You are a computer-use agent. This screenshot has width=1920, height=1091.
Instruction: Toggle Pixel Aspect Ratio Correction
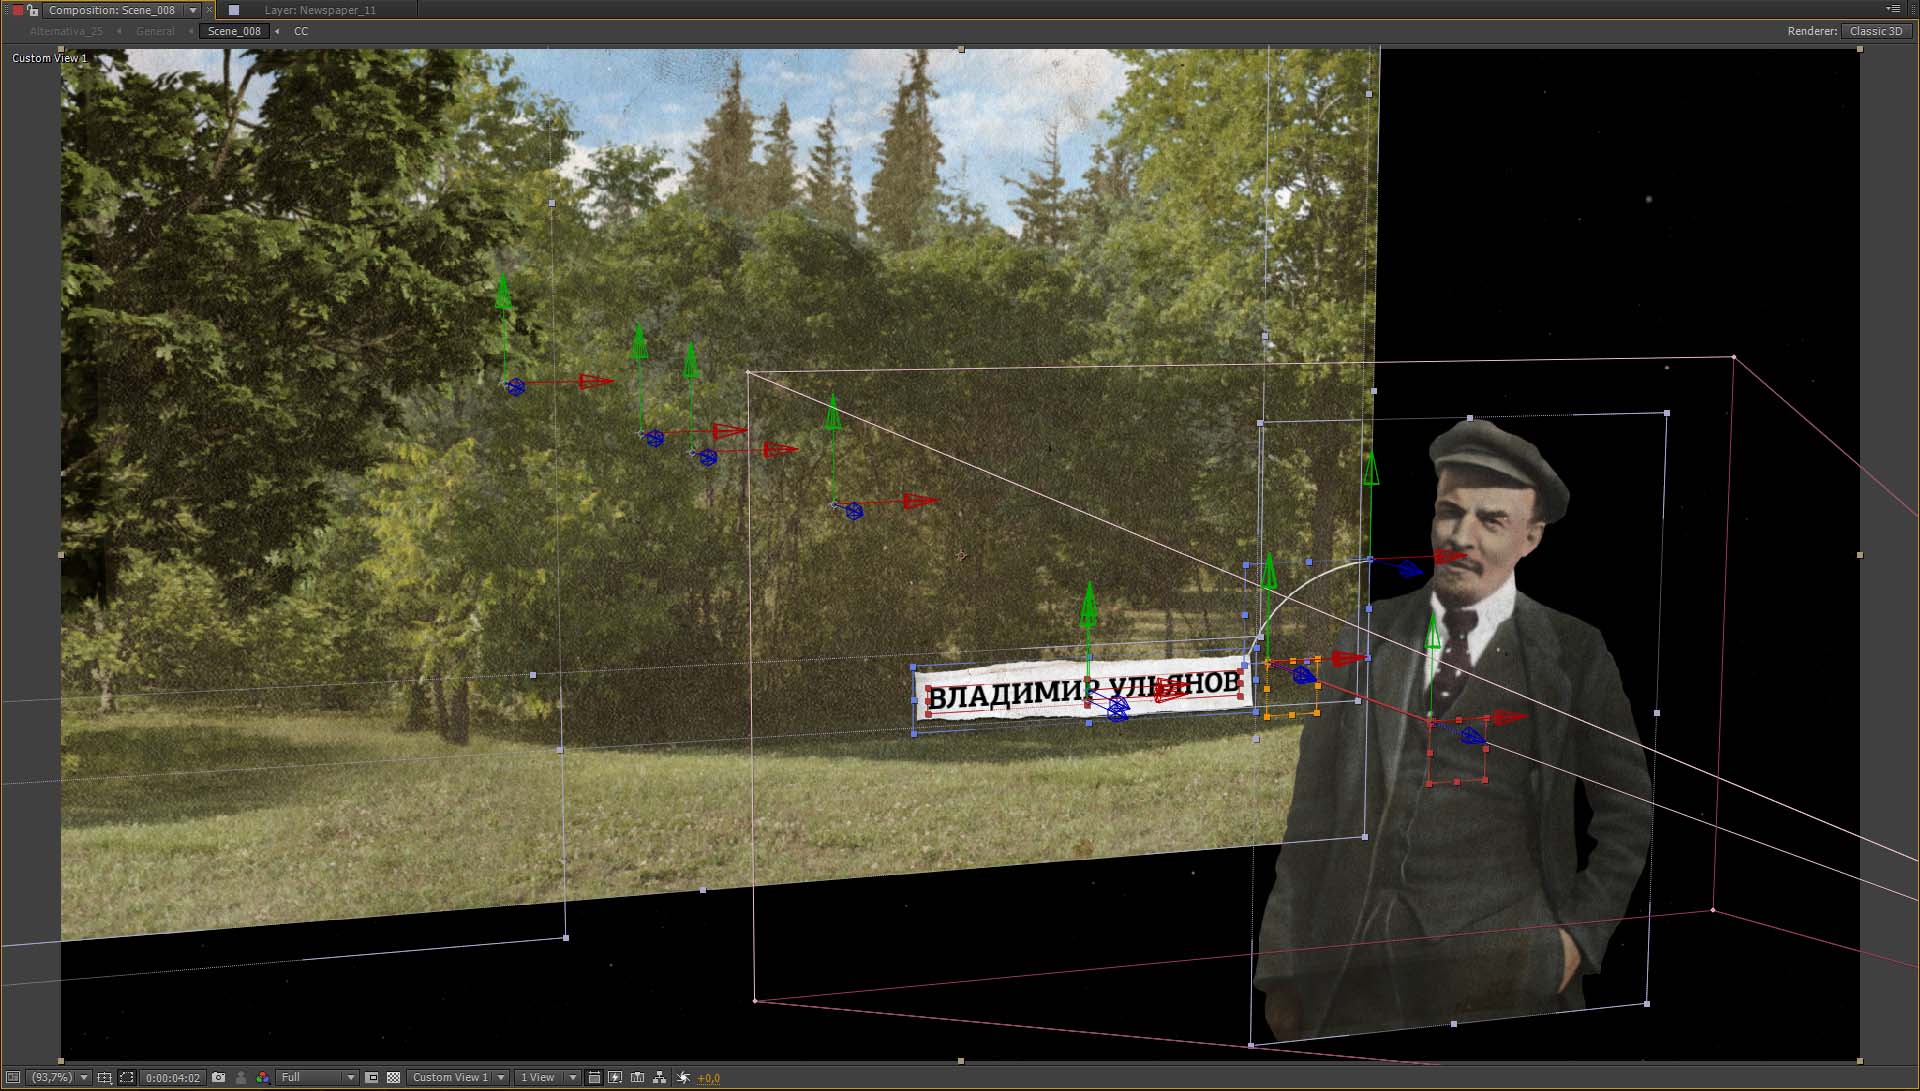click(x=594, y=1077)
